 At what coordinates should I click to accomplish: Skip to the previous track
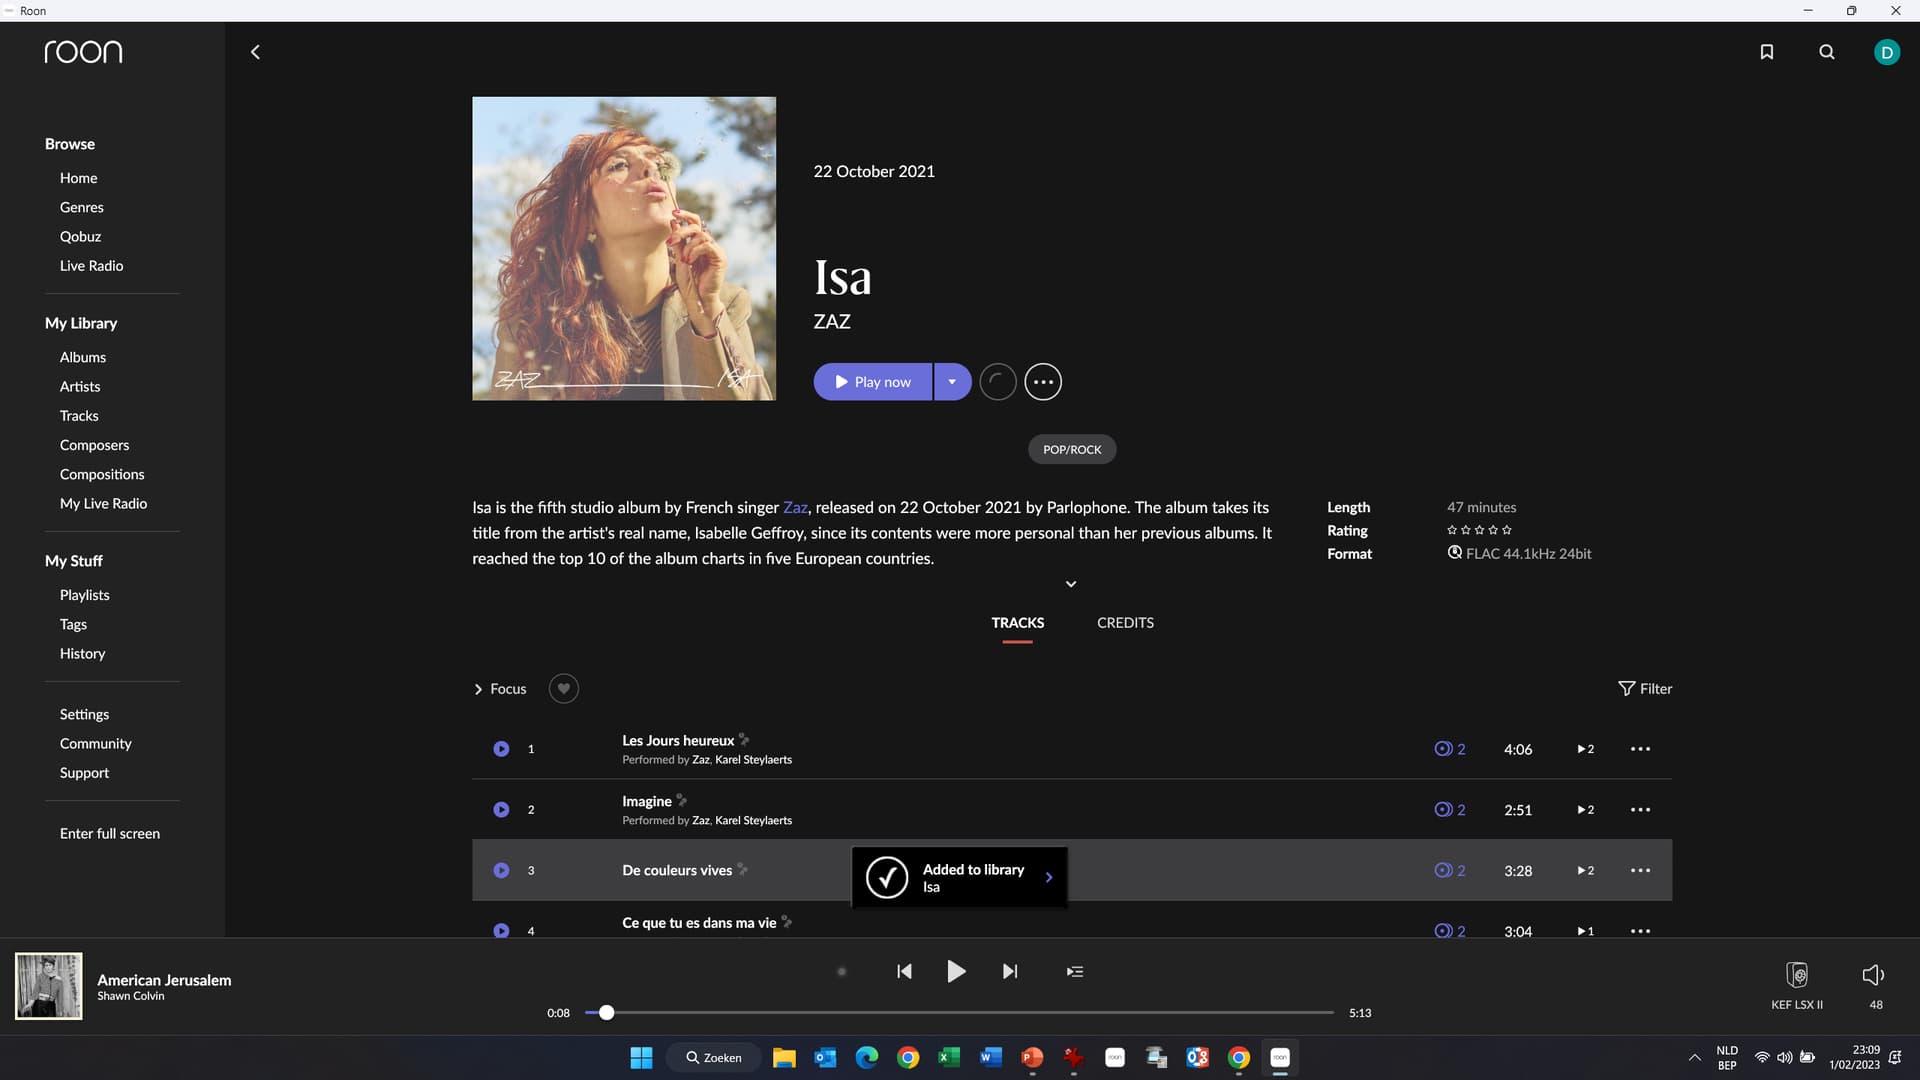coord(904,972)
